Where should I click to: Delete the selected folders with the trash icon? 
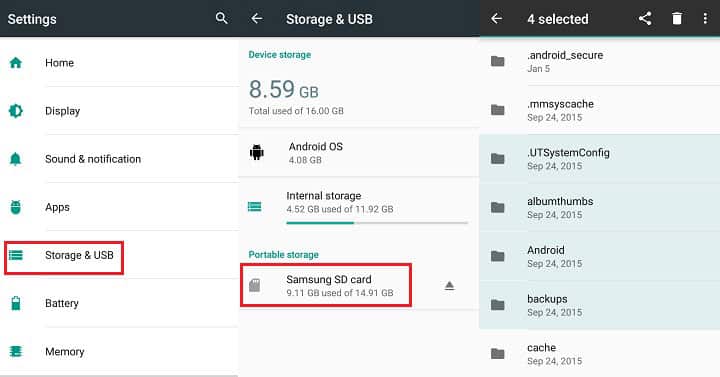(x=677, y=18)
